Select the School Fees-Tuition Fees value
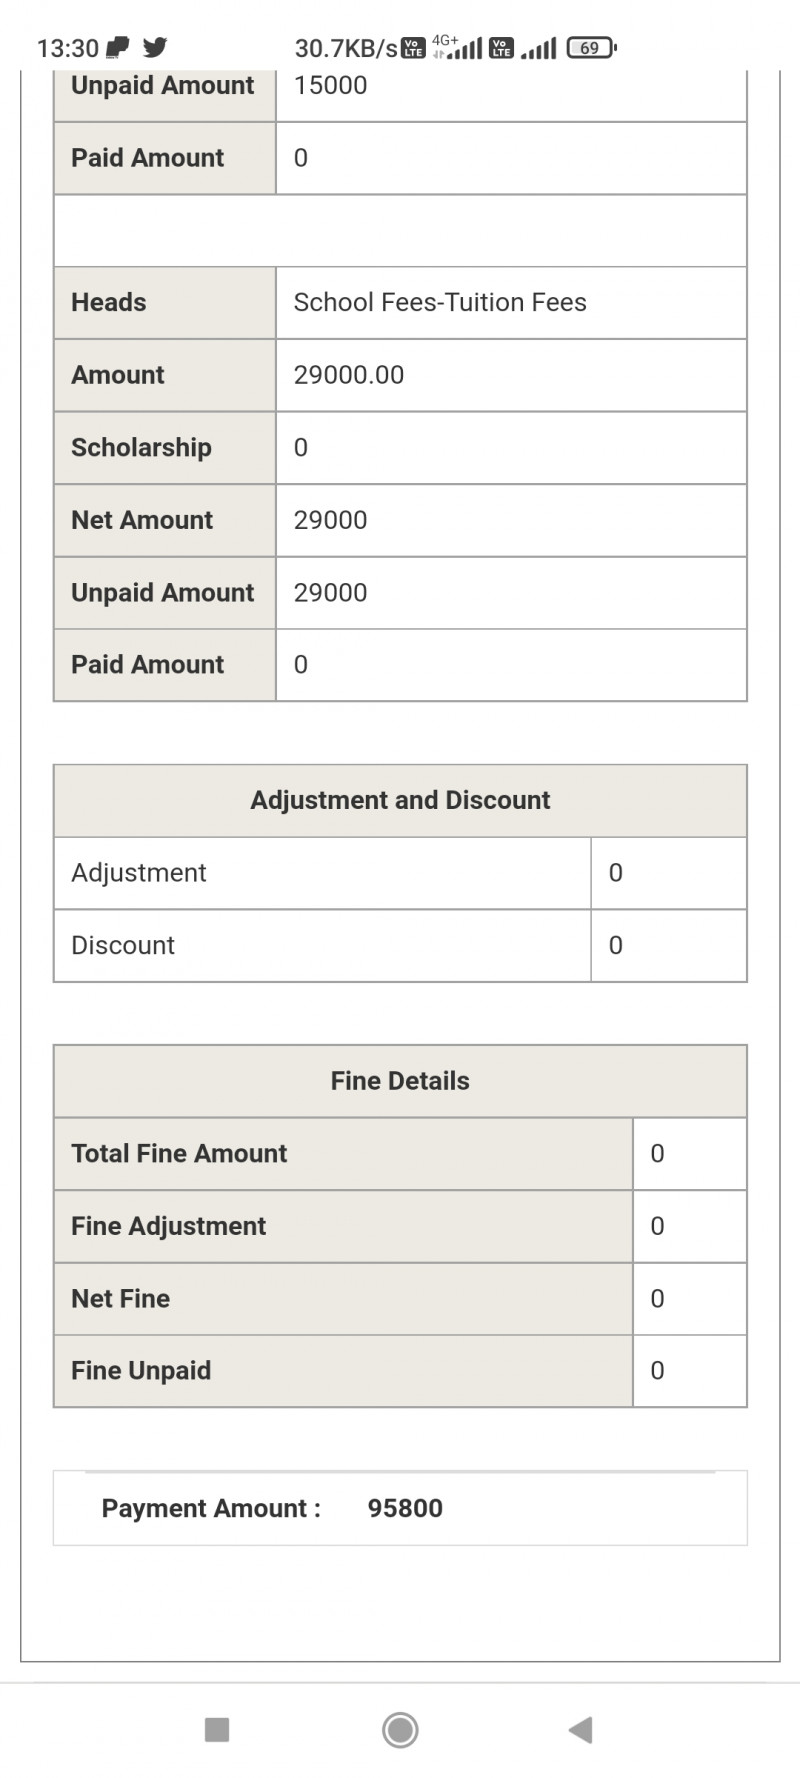The height and width of the screenshot is (1778, 800). point(440,302)
